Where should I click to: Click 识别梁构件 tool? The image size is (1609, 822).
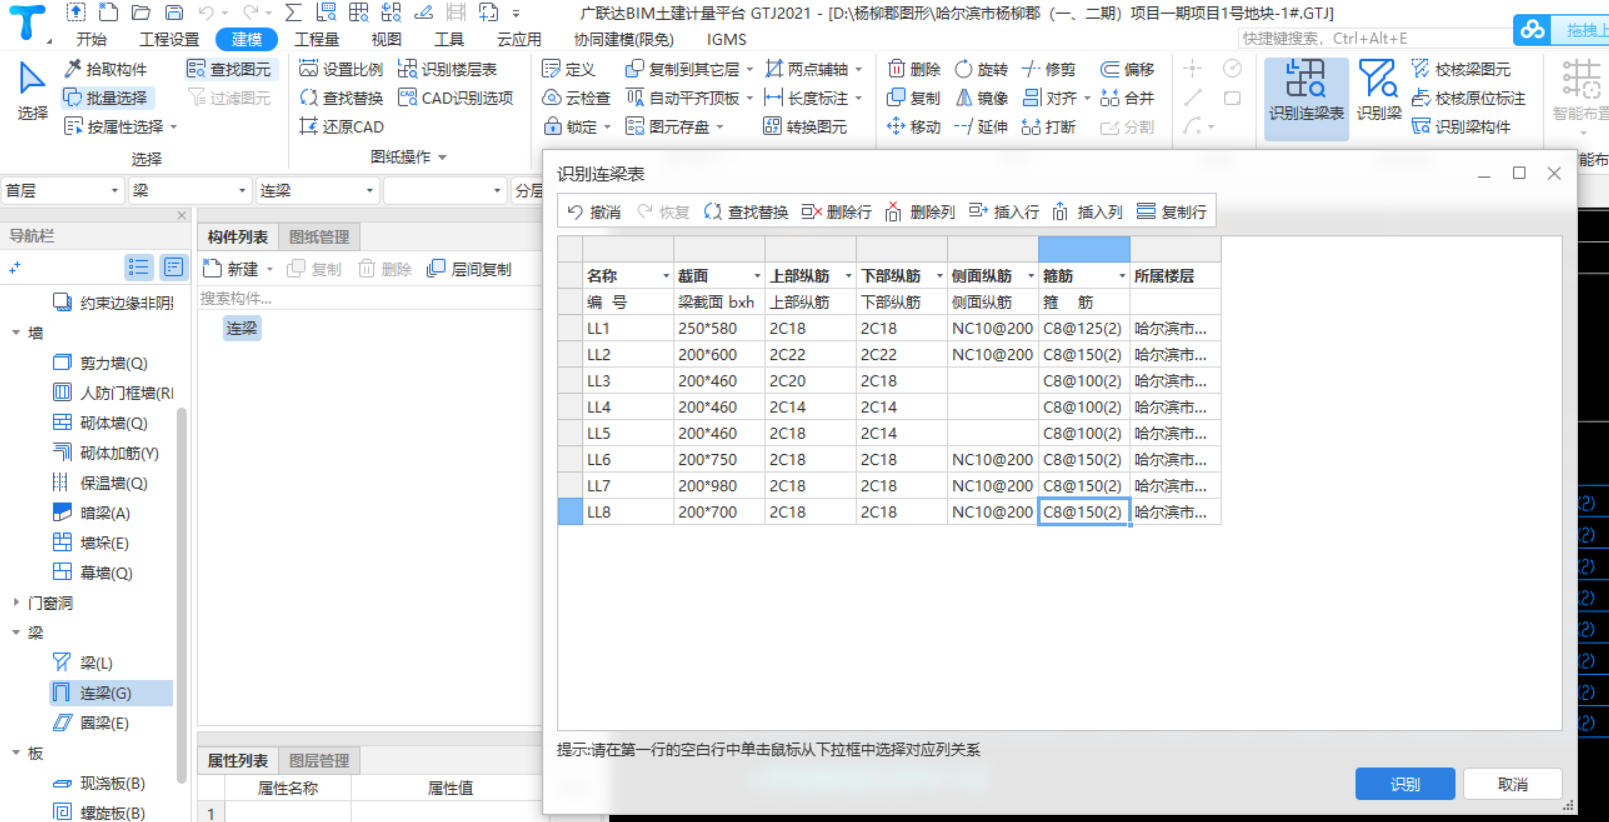coord(1461,127)
